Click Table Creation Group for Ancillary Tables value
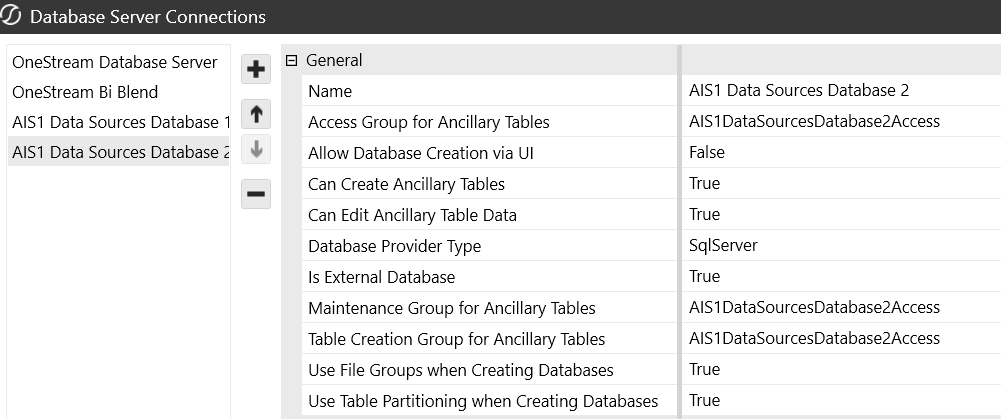The image size is (1001, 419). click(x=841, y=339)
